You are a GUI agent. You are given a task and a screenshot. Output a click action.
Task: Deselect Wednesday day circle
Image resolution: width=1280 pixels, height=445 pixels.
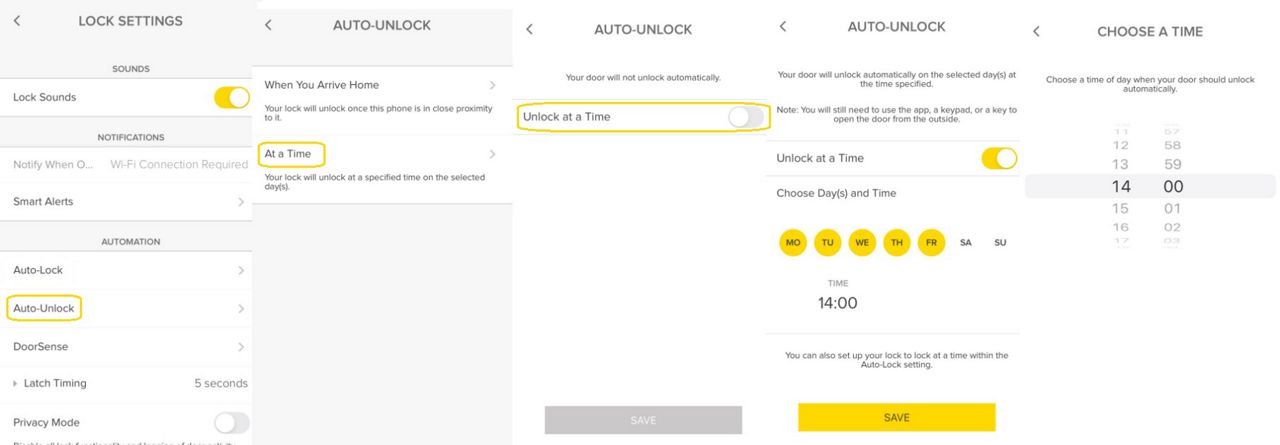click(862, 242)
